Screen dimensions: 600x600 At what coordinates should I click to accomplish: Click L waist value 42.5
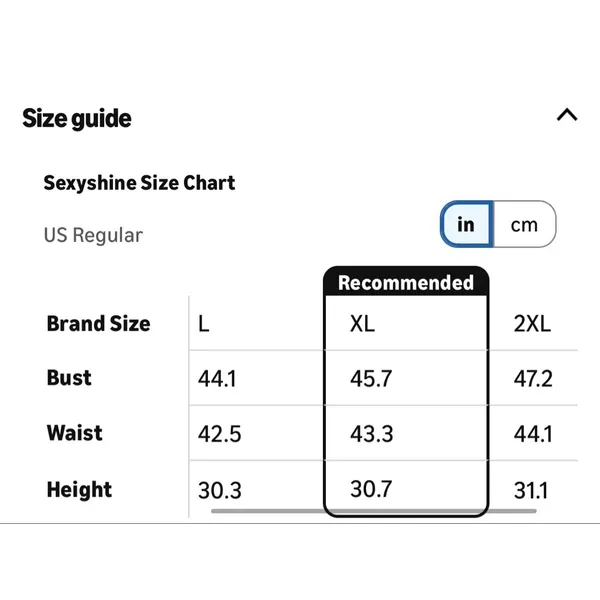(220, 434)
